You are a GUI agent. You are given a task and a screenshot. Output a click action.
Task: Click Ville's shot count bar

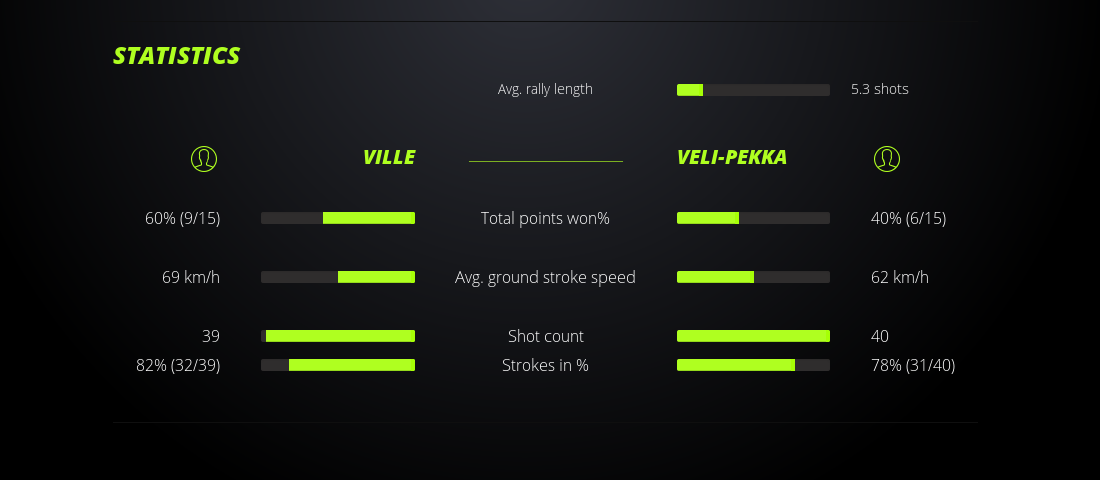tap(338, 336)
